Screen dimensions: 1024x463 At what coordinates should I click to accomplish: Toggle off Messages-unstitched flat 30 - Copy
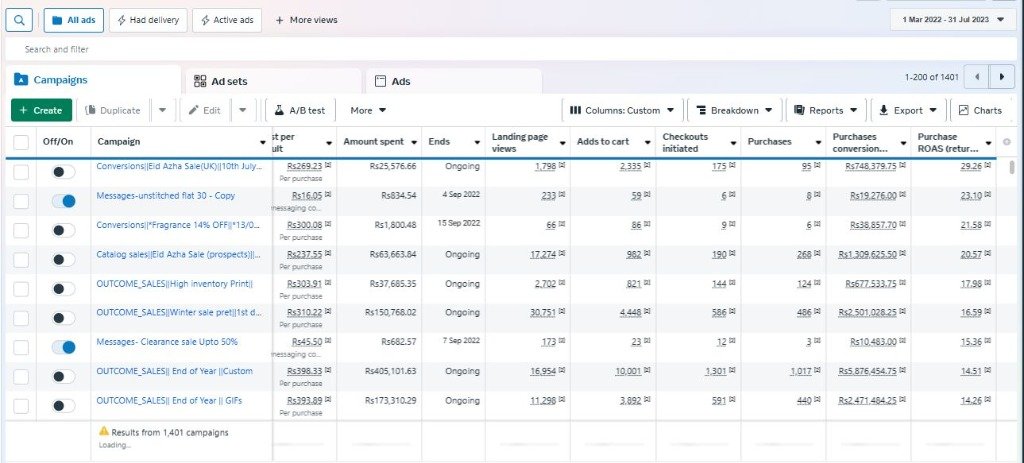pyautogui.click(x=63, y=201)
